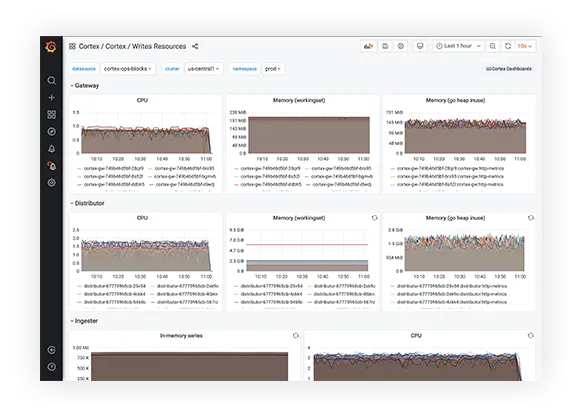
Task: Open the Last 1 hour time picker
Action: click(458, 46)
